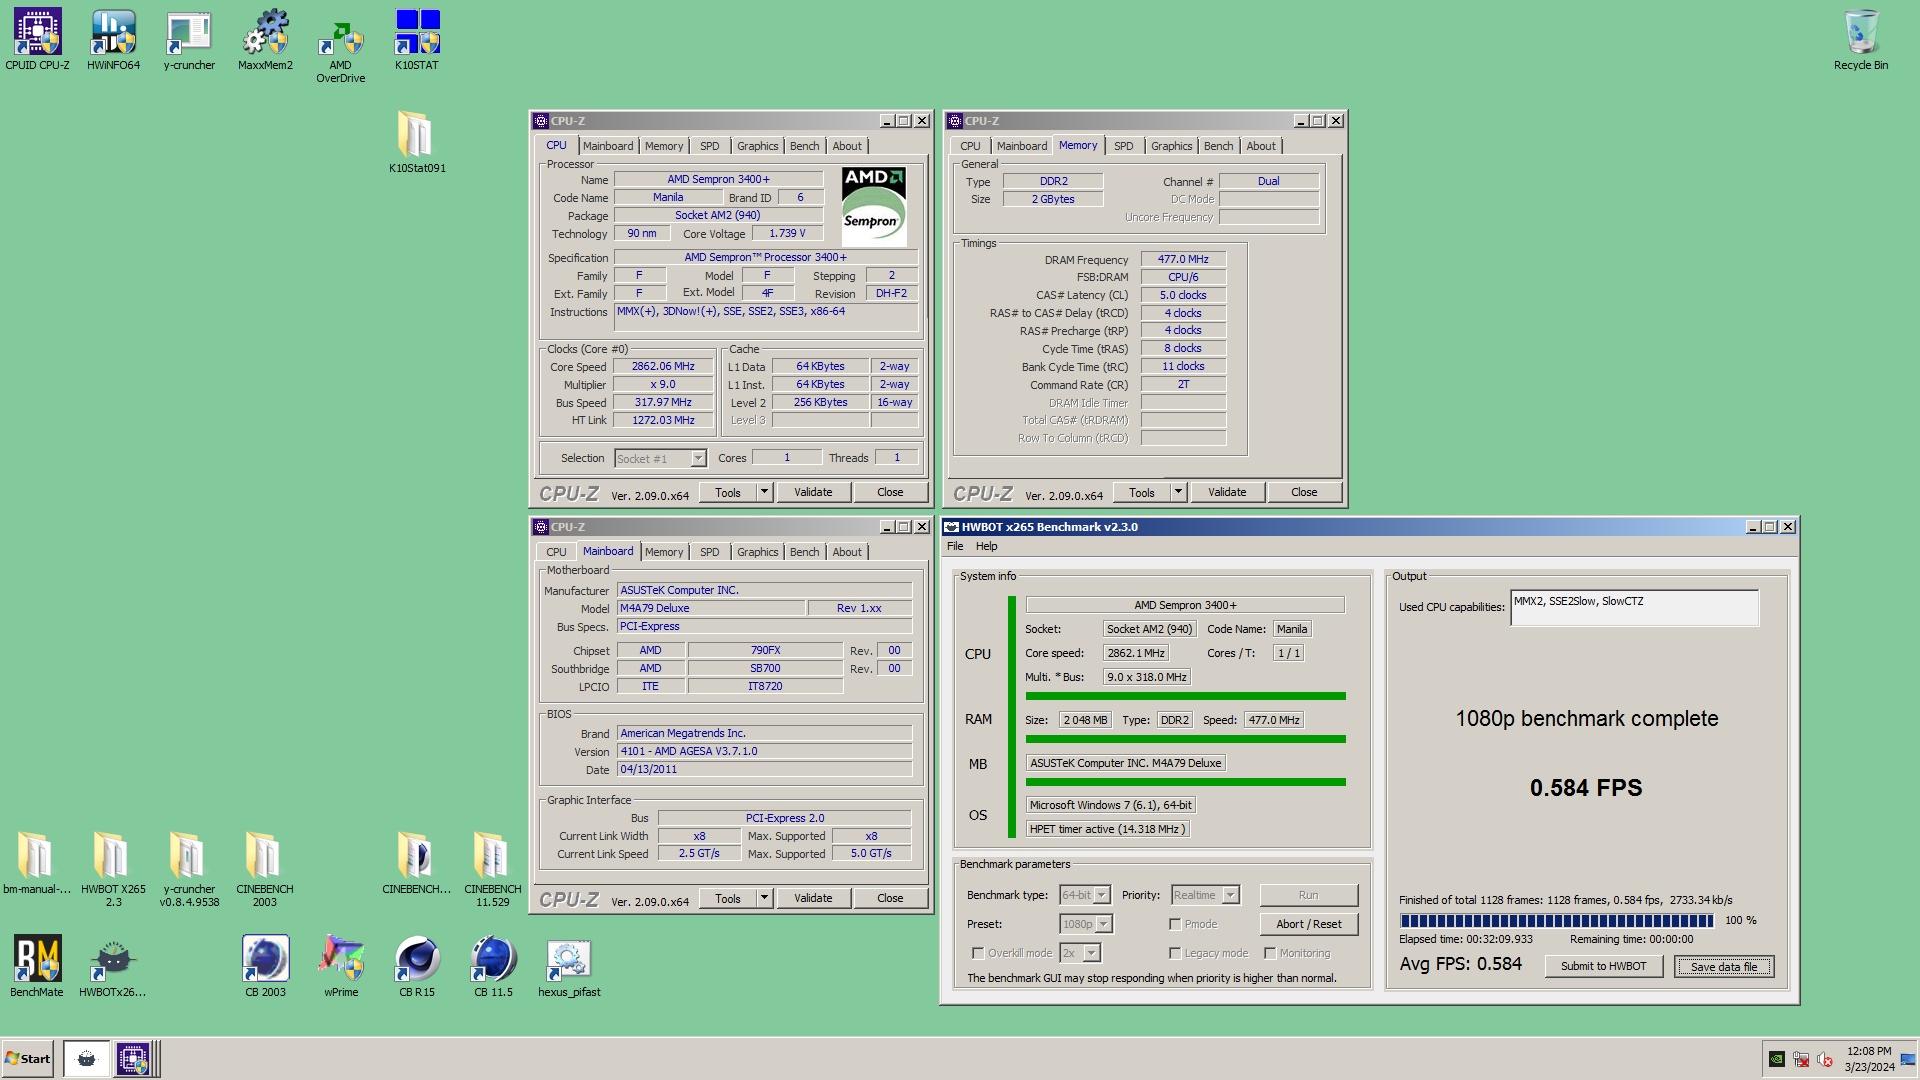The image size is (1920, 1080).
Task: Open the CINEBENCH 2003 folder
Action: 265,869
